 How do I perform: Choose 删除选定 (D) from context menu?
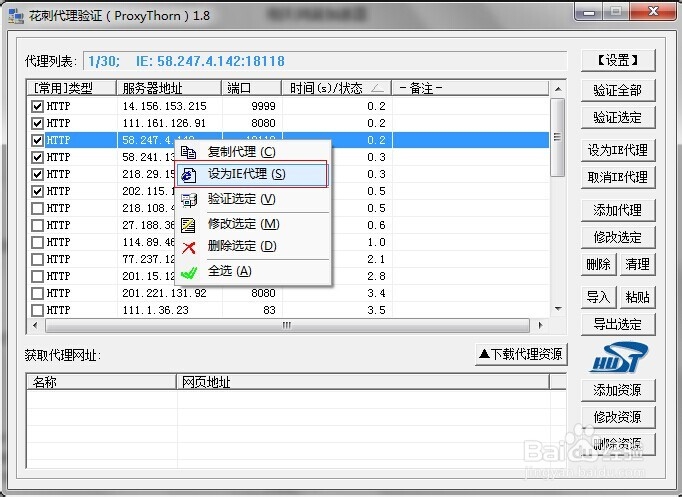click(253, 246)
